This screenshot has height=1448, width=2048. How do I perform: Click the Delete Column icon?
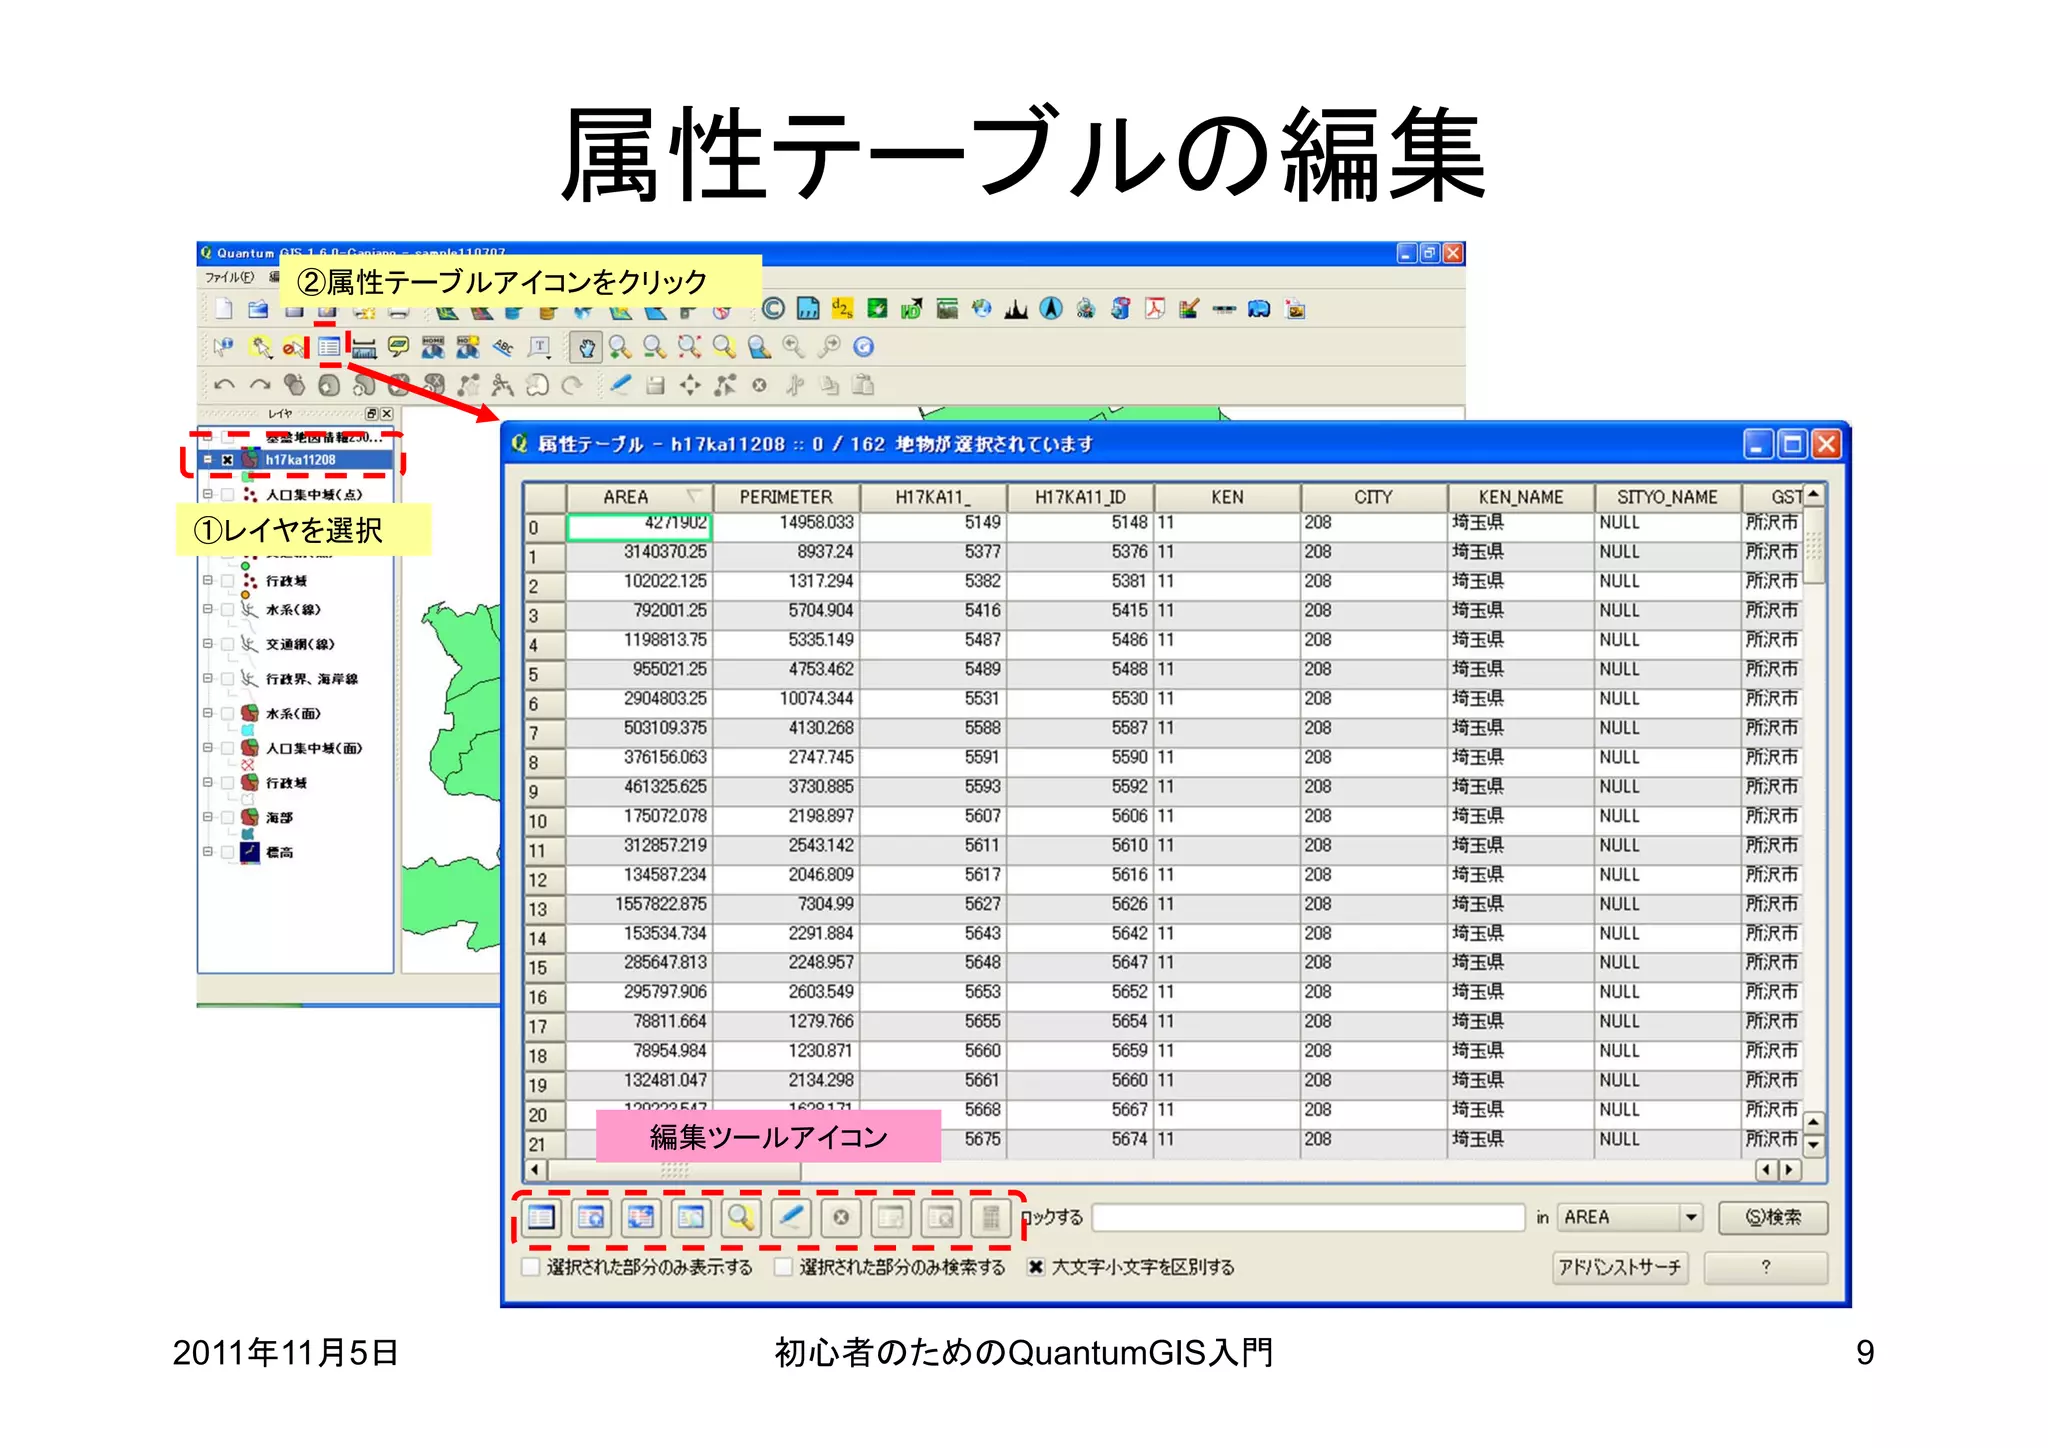[941, 1217]
